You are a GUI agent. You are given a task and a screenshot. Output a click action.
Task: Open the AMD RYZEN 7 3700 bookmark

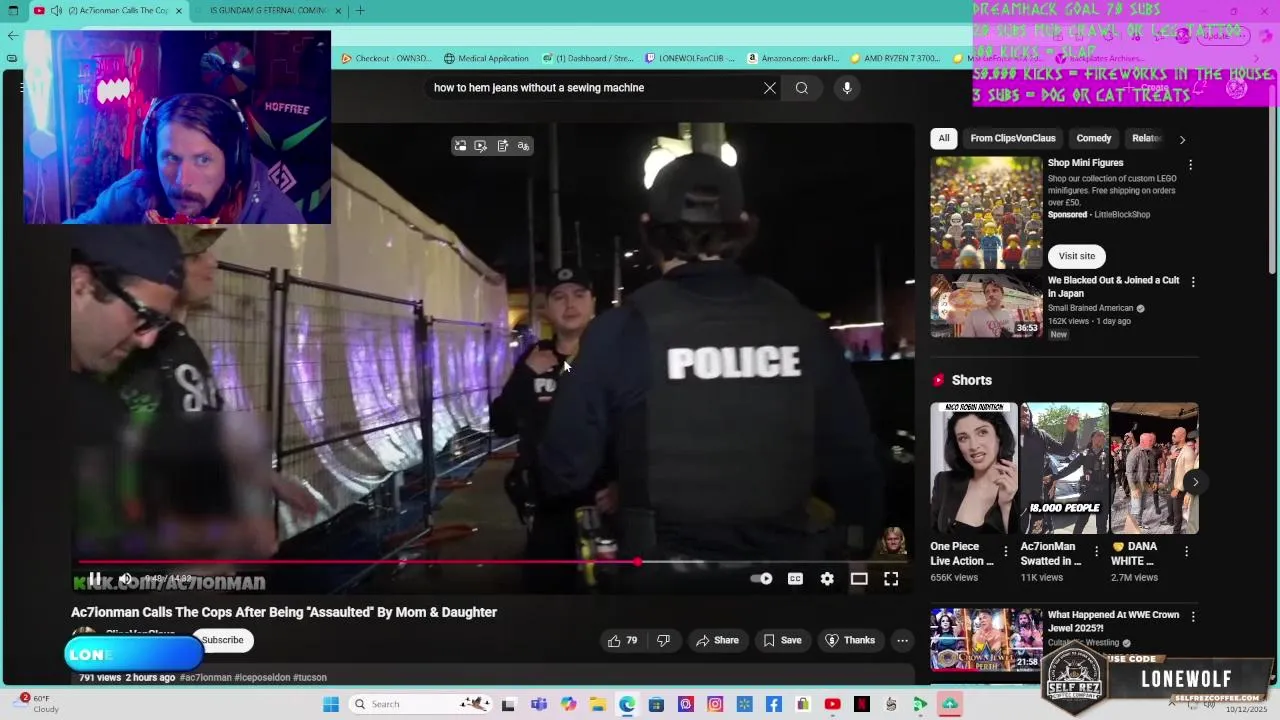pos(895,58)
